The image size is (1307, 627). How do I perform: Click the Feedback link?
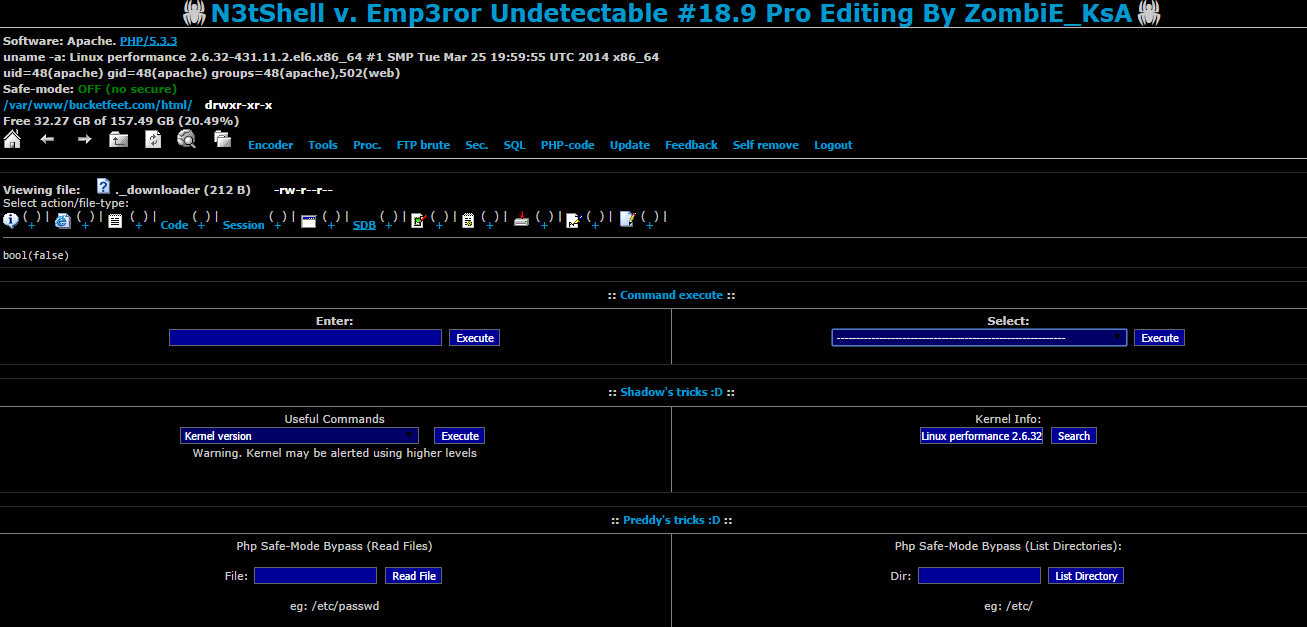click(691, 145)
